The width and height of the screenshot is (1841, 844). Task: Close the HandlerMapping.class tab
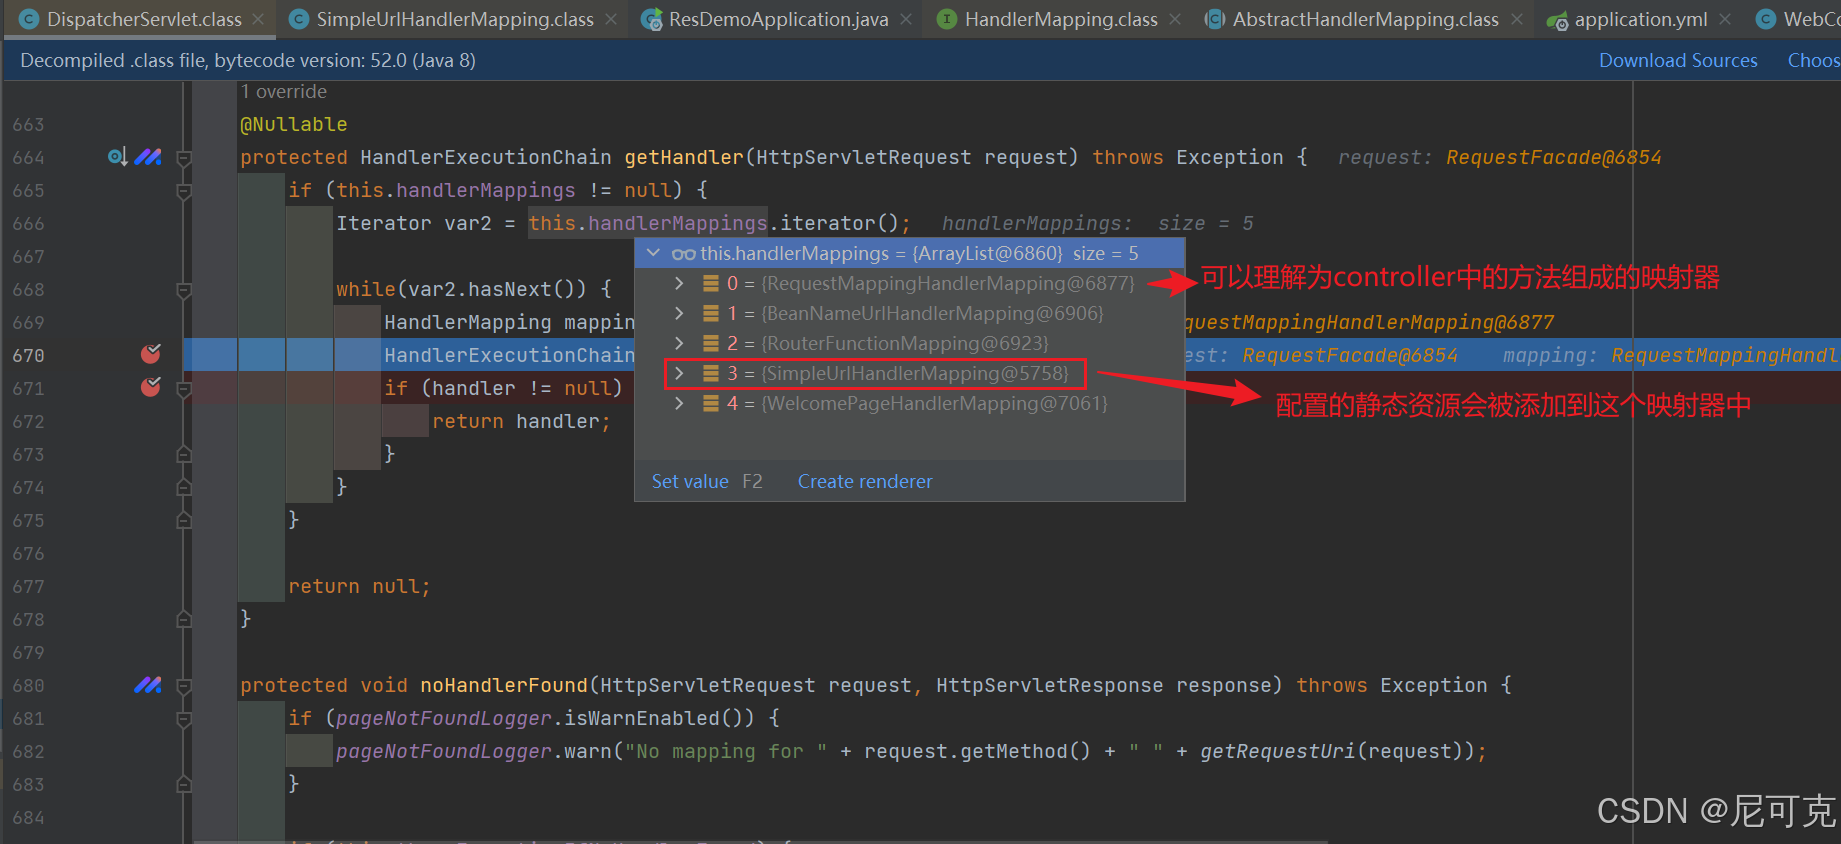[x=1175, y=19]
